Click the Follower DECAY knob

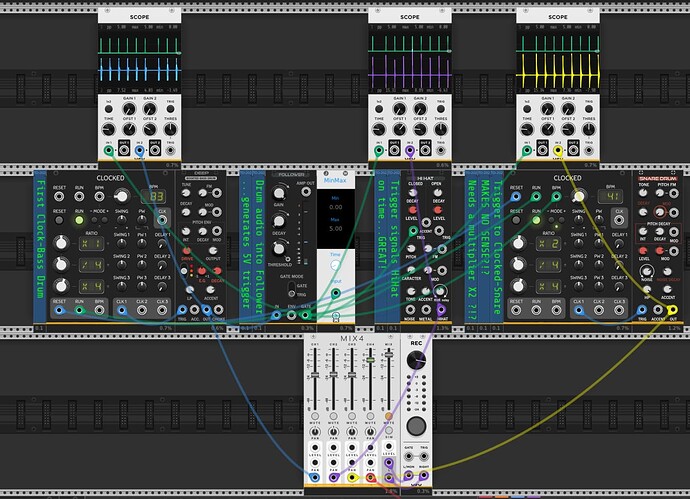[279, 220]
